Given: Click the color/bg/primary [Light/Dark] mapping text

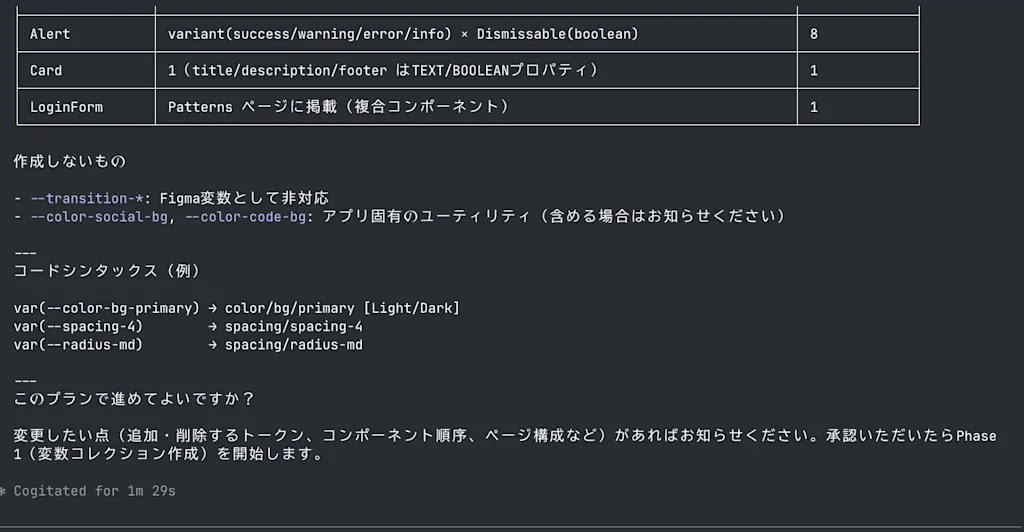Looking at the screenshot, I should [342, 308].
